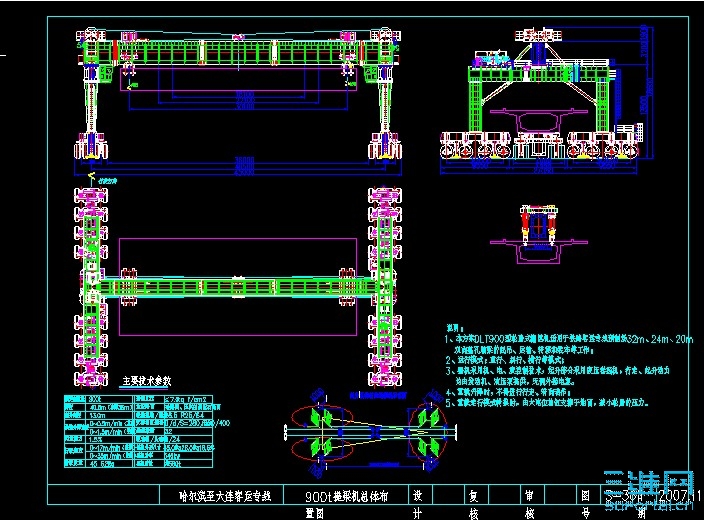Select the plan view main girder
Viewport: 704px width, 521px height.
point(238,287)
